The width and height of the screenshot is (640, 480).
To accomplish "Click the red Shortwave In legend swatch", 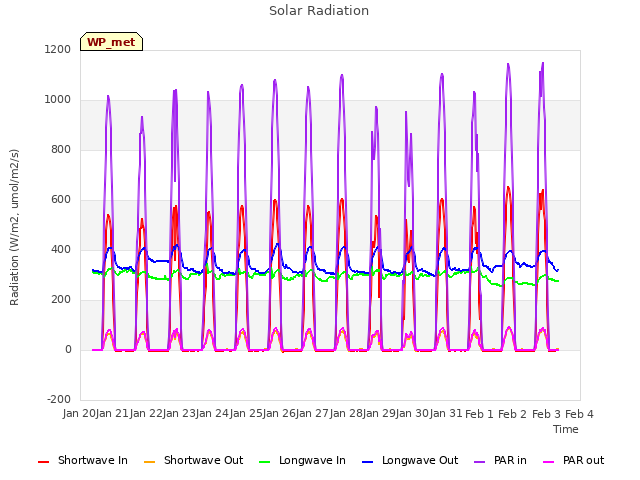I will [x=43, y=462].
